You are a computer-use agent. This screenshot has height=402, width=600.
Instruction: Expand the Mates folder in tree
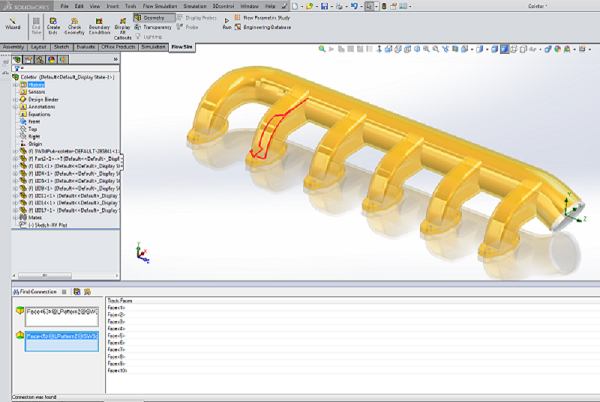[14, 217]
